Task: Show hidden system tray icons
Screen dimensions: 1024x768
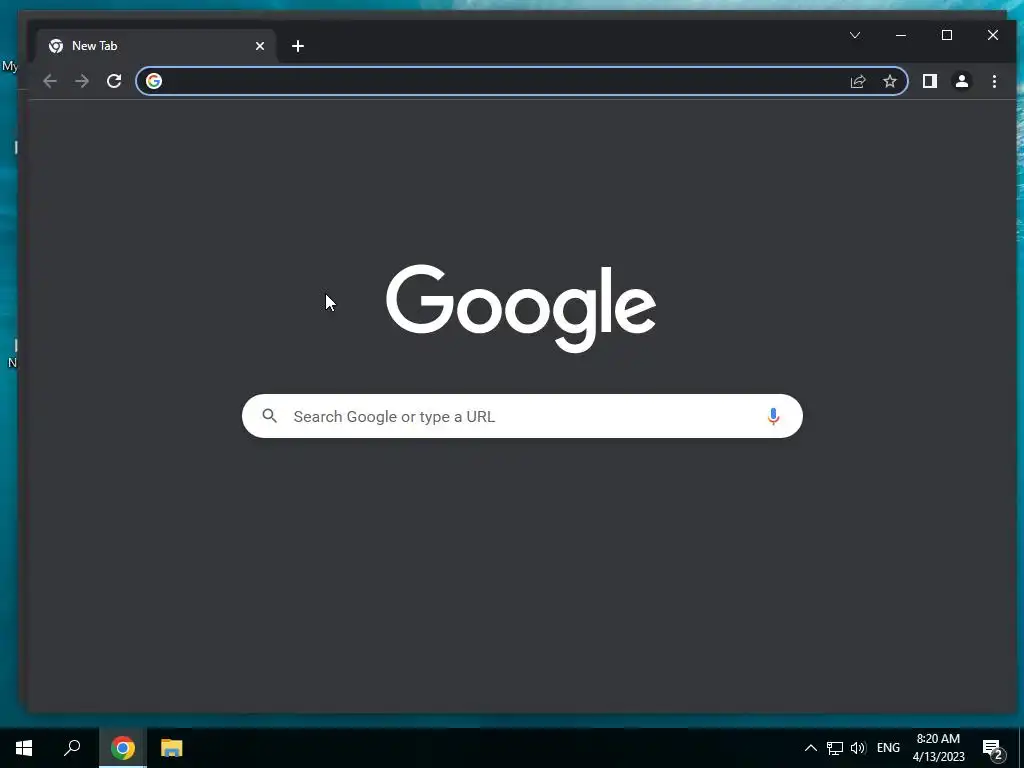Action: 810,748
